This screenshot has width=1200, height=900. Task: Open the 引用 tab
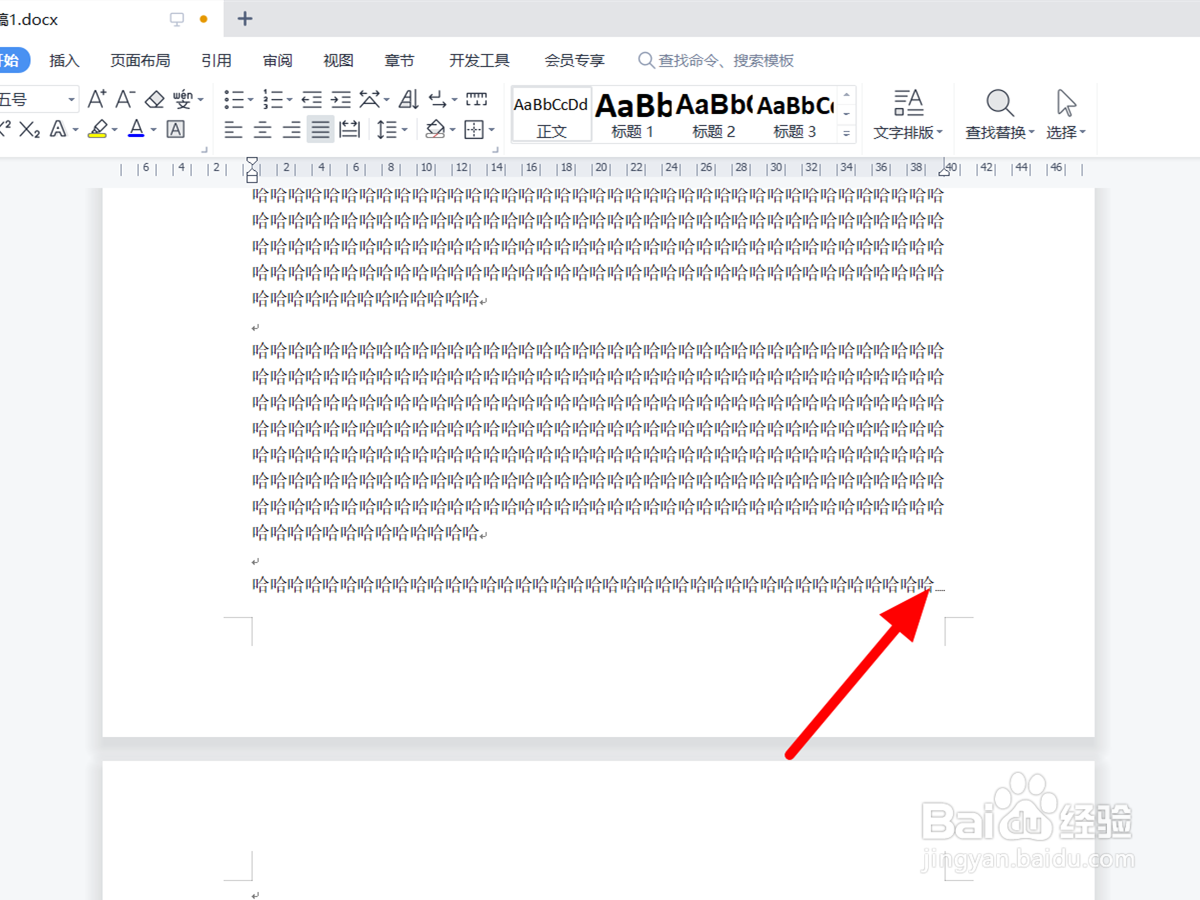pyautogui.click(x=216, y=61)
